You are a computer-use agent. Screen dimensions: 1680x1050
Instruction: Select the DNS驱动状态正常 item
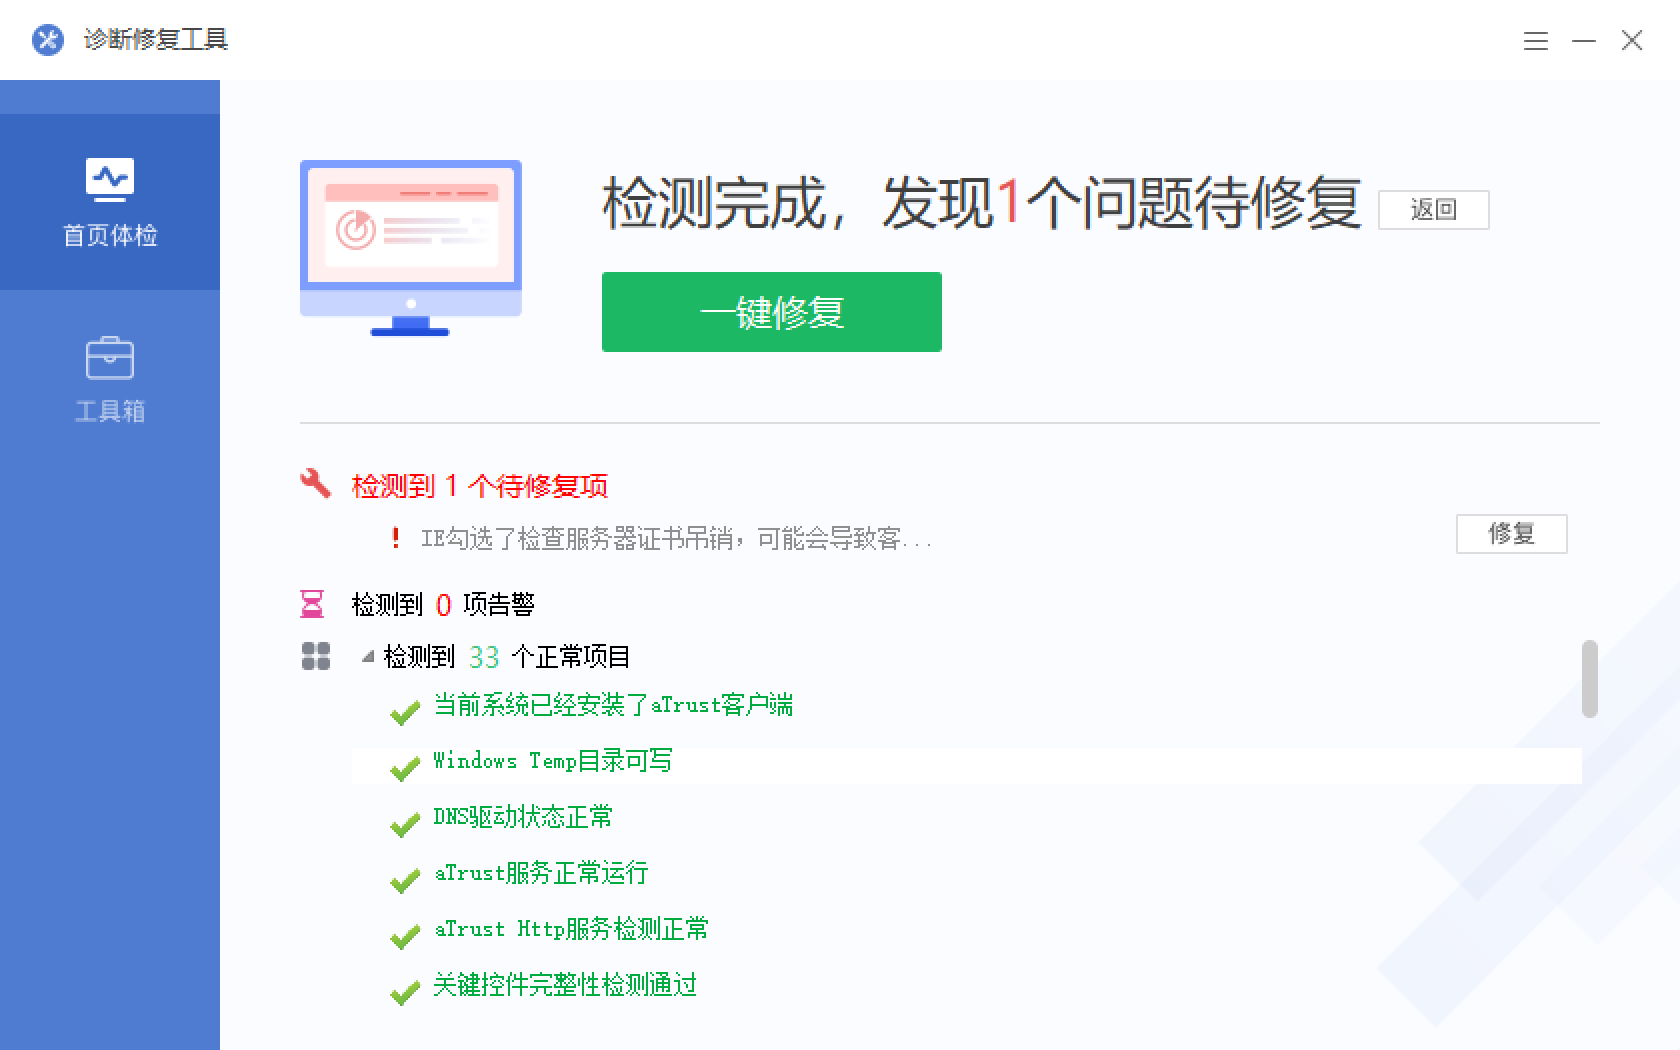pyautogui.click(x=522, y=817)
